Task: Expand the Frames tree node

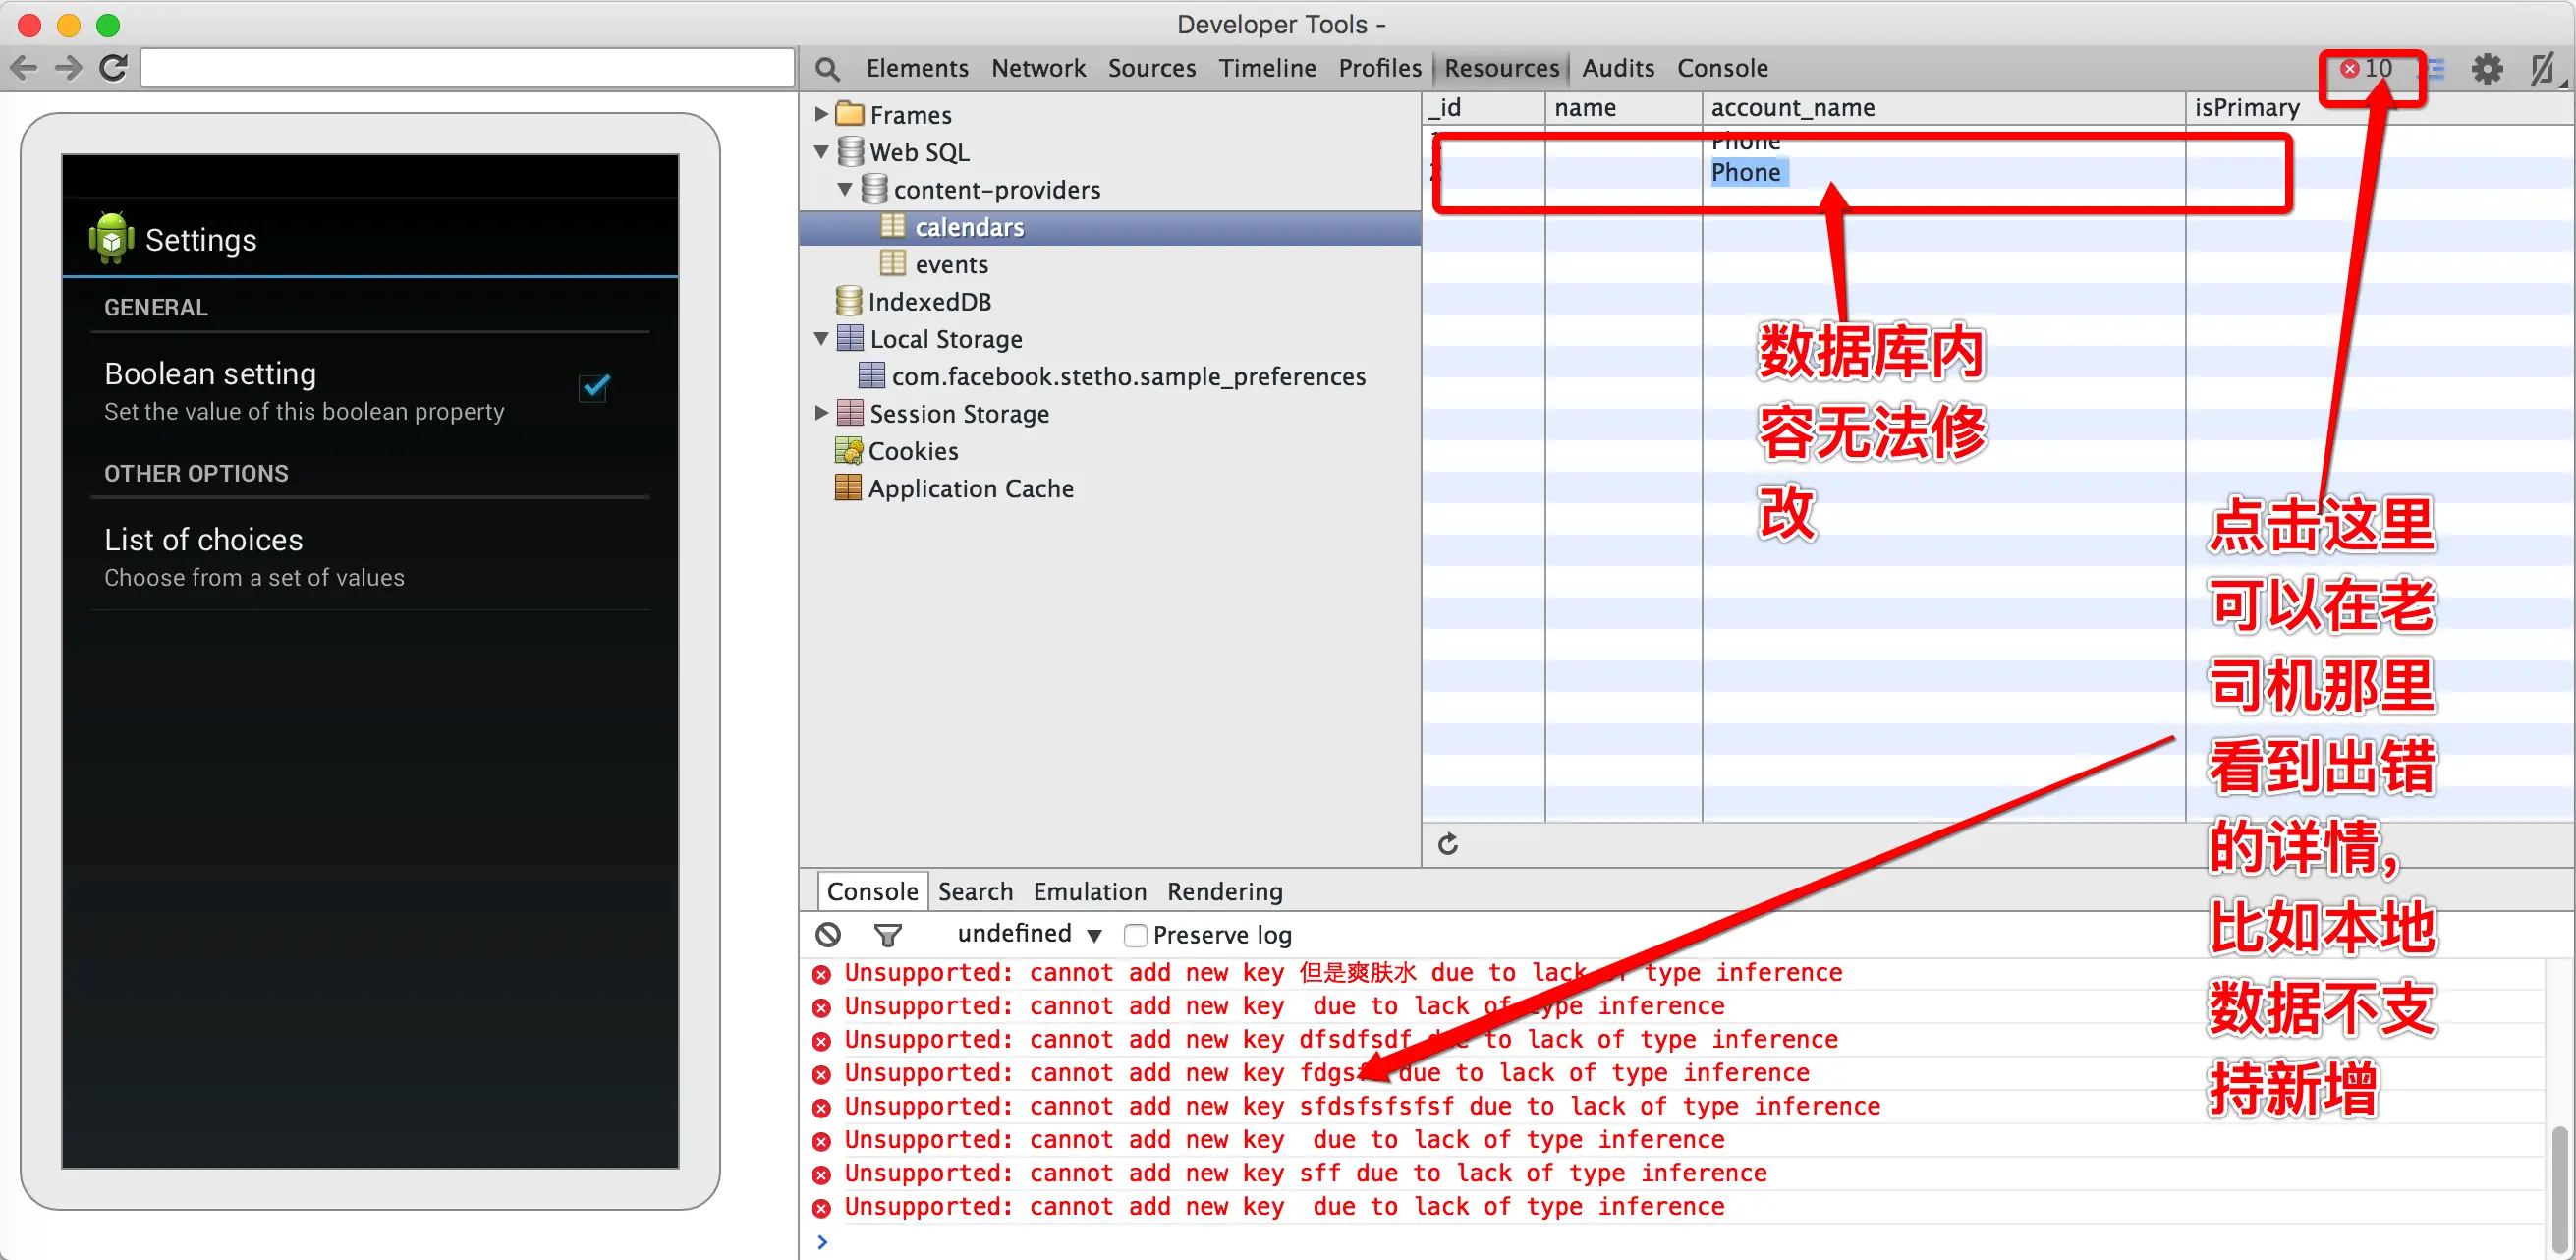Action: click(x=821, y=114)
